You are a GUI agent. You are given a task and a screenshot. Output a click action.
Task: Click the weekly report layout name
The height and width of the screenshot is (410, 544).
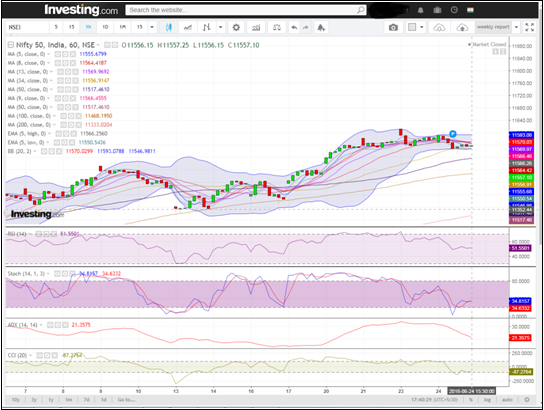click(493, 27)
